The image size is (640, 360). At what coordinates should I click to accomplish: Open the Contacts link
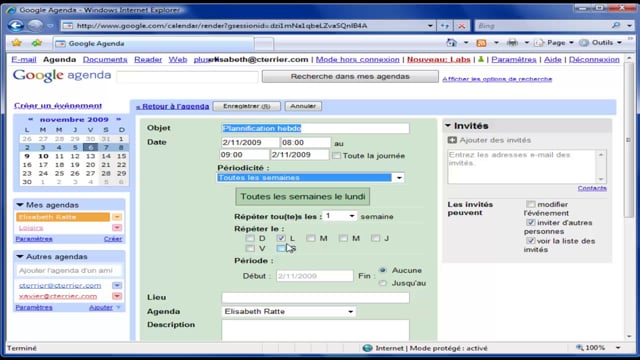(592, 188)
